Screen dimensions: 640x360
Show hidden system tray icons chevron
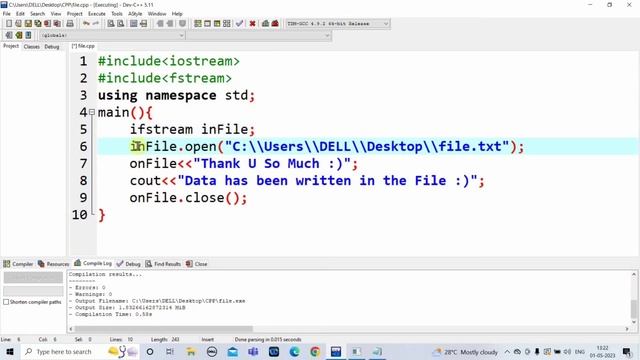pyautogui.click(x=507, y=351)
